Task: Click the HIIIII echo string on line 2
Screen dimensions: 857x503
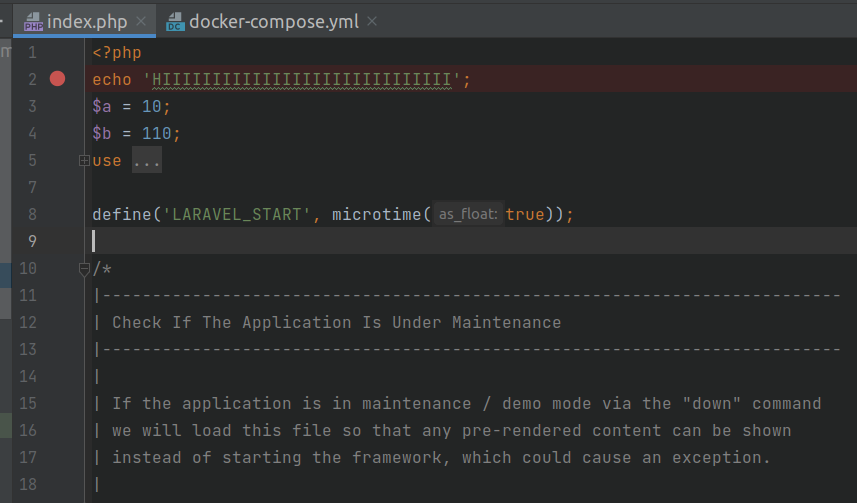Action: tap(301, 79)
